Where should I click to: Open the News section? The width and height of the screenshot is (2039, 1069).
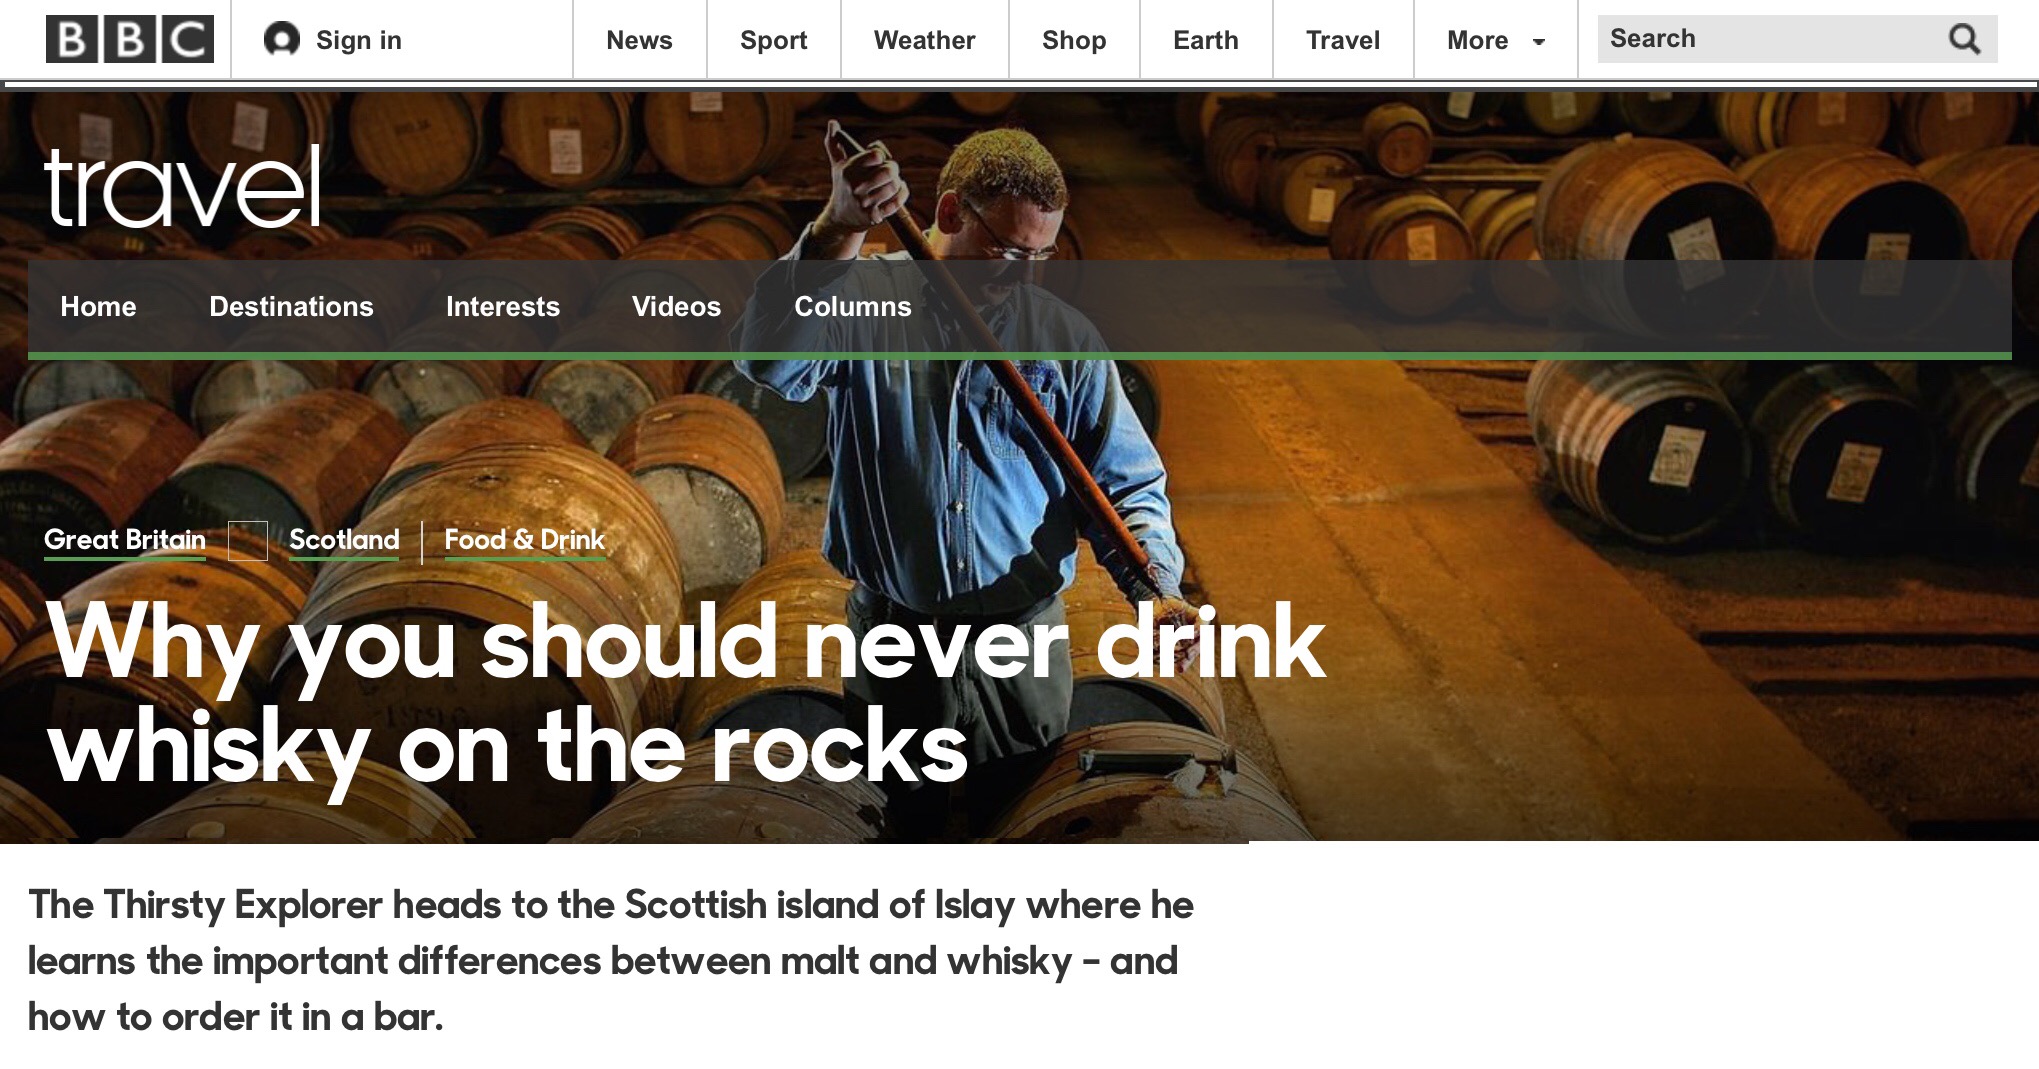coord(639,40)
